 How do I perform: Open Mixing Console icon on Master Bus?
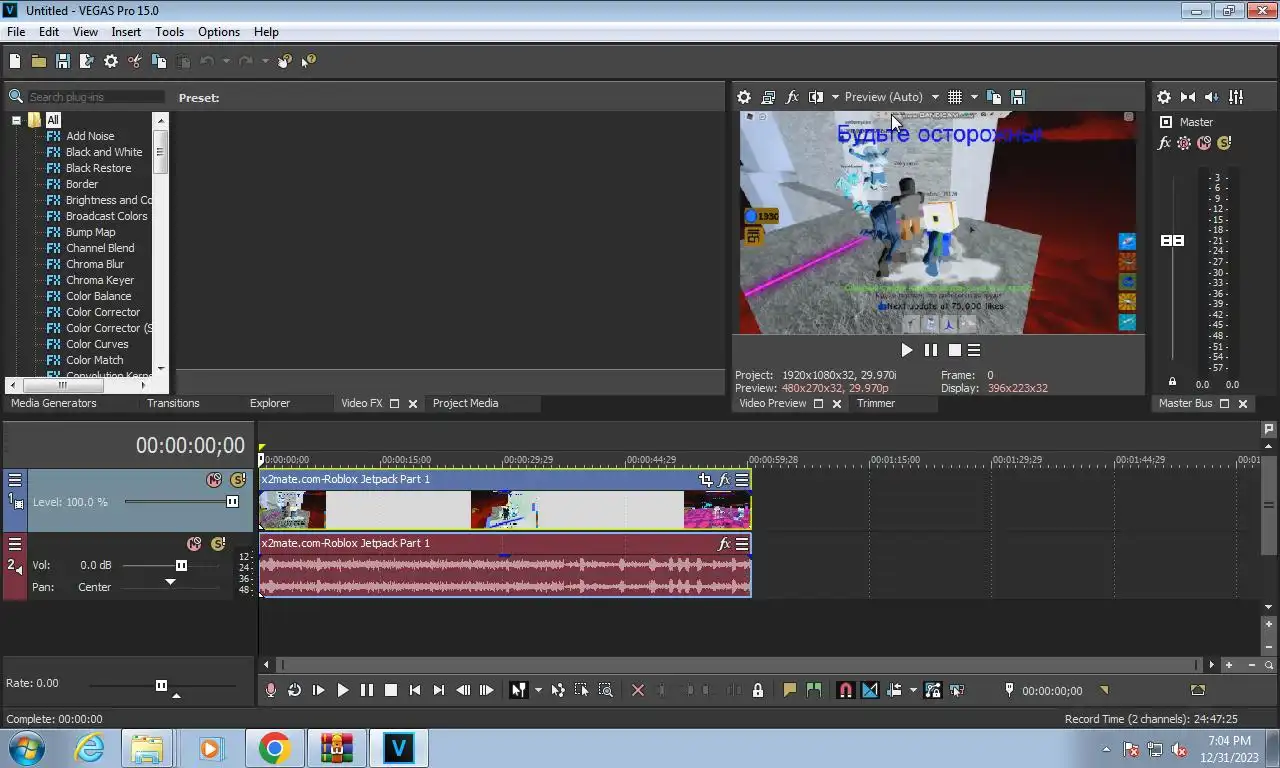(1236, 97)
